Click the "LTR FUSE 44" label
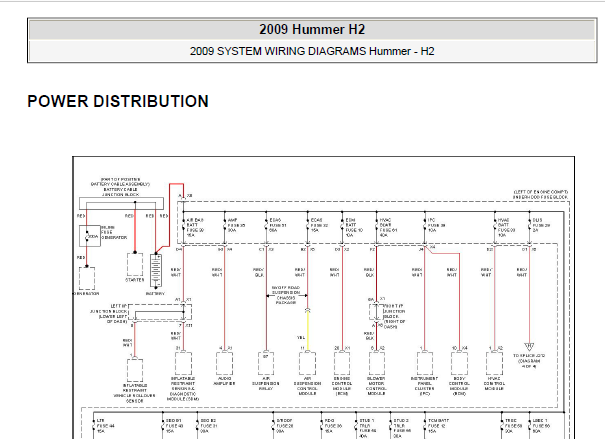 tap(105, 425)
